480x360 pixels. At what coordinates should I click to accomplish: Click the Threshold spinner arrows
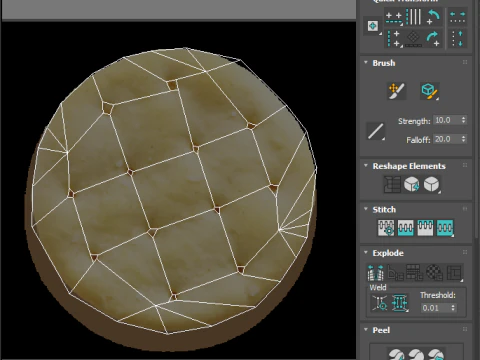pos(453,308)
